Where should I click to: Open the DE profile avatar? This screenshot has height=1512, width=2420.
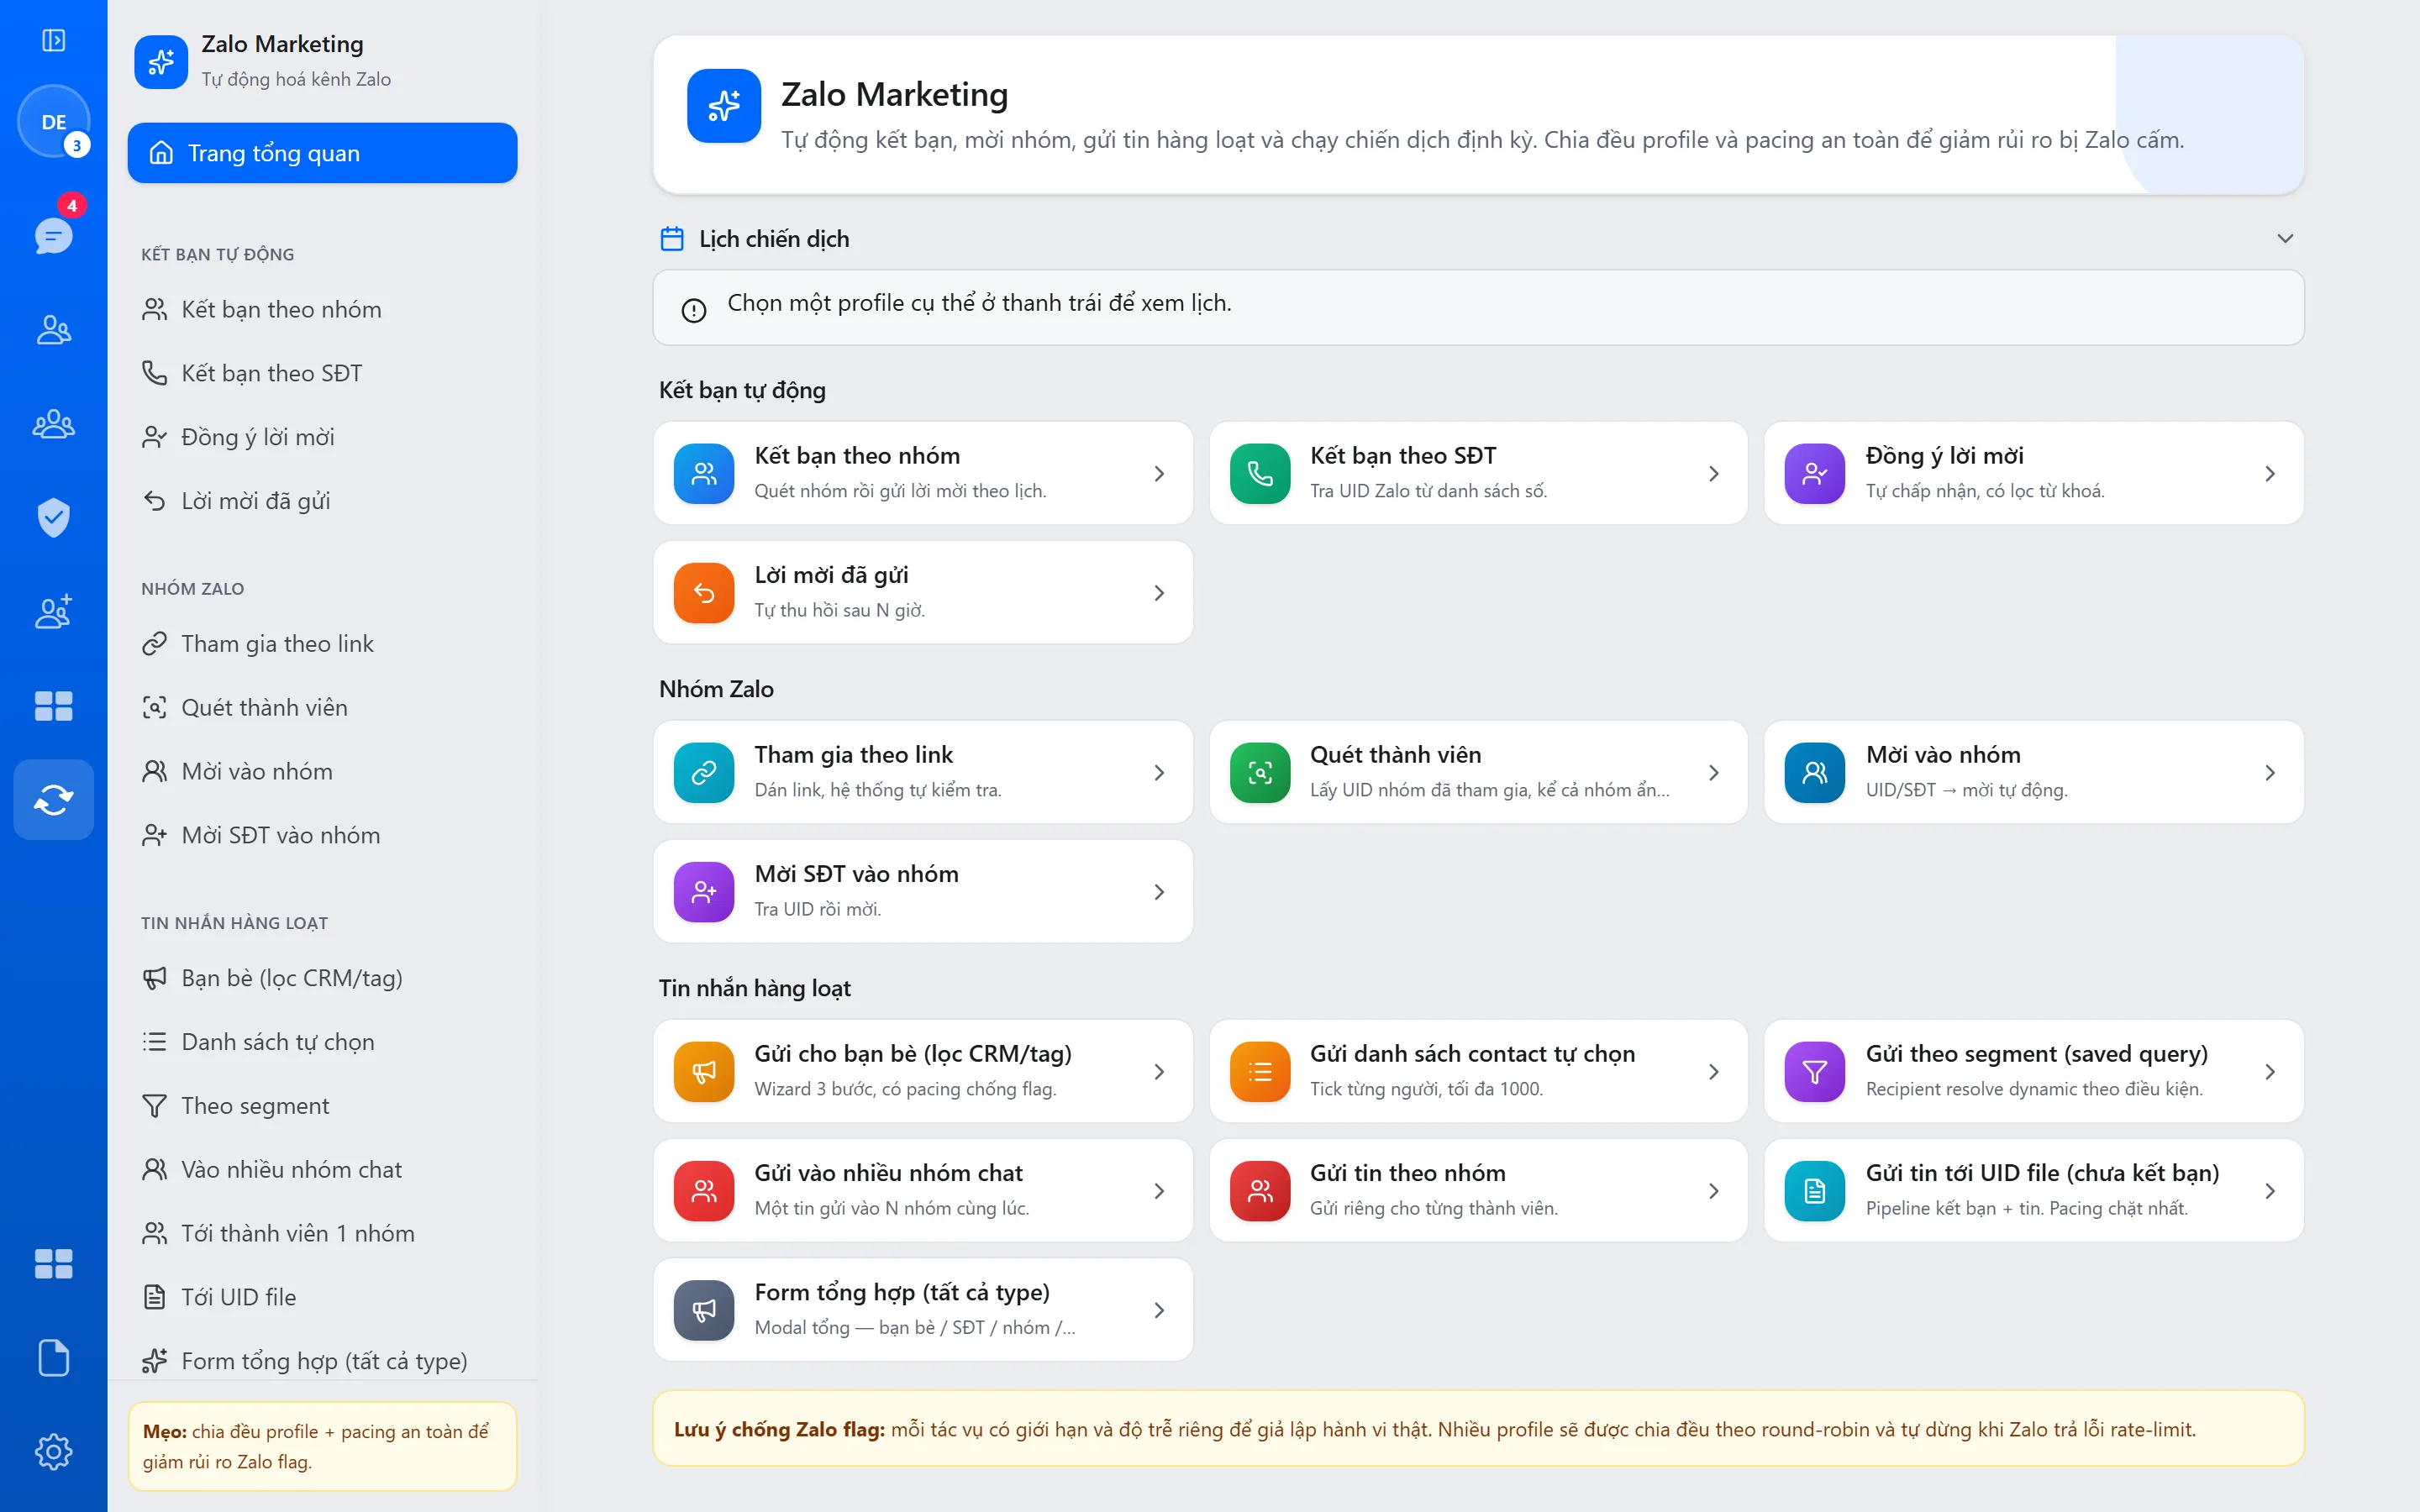53,121
